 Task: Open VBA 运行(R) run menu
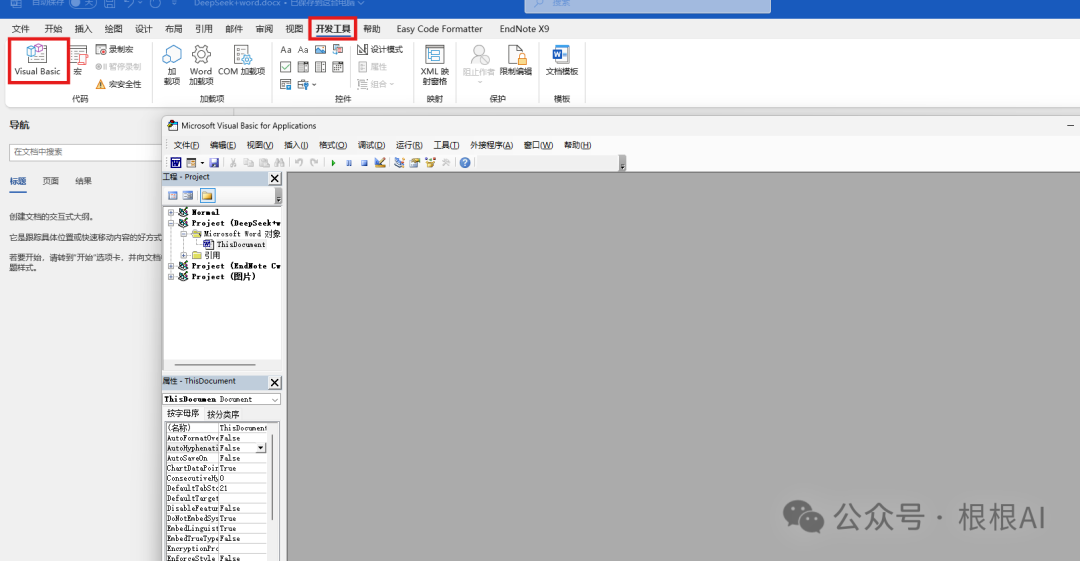coord(409,145)
